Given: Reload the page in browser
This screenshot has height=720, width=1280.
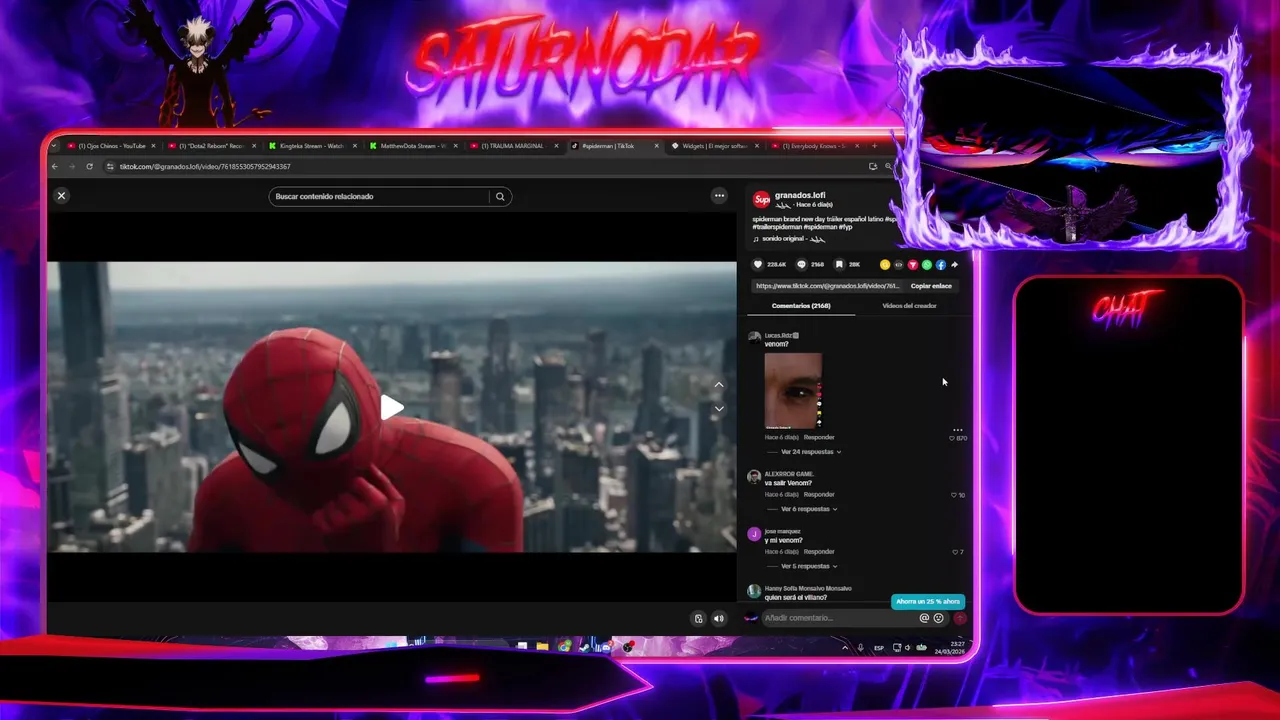Looking at the screenshot, I should click(89, 166).
